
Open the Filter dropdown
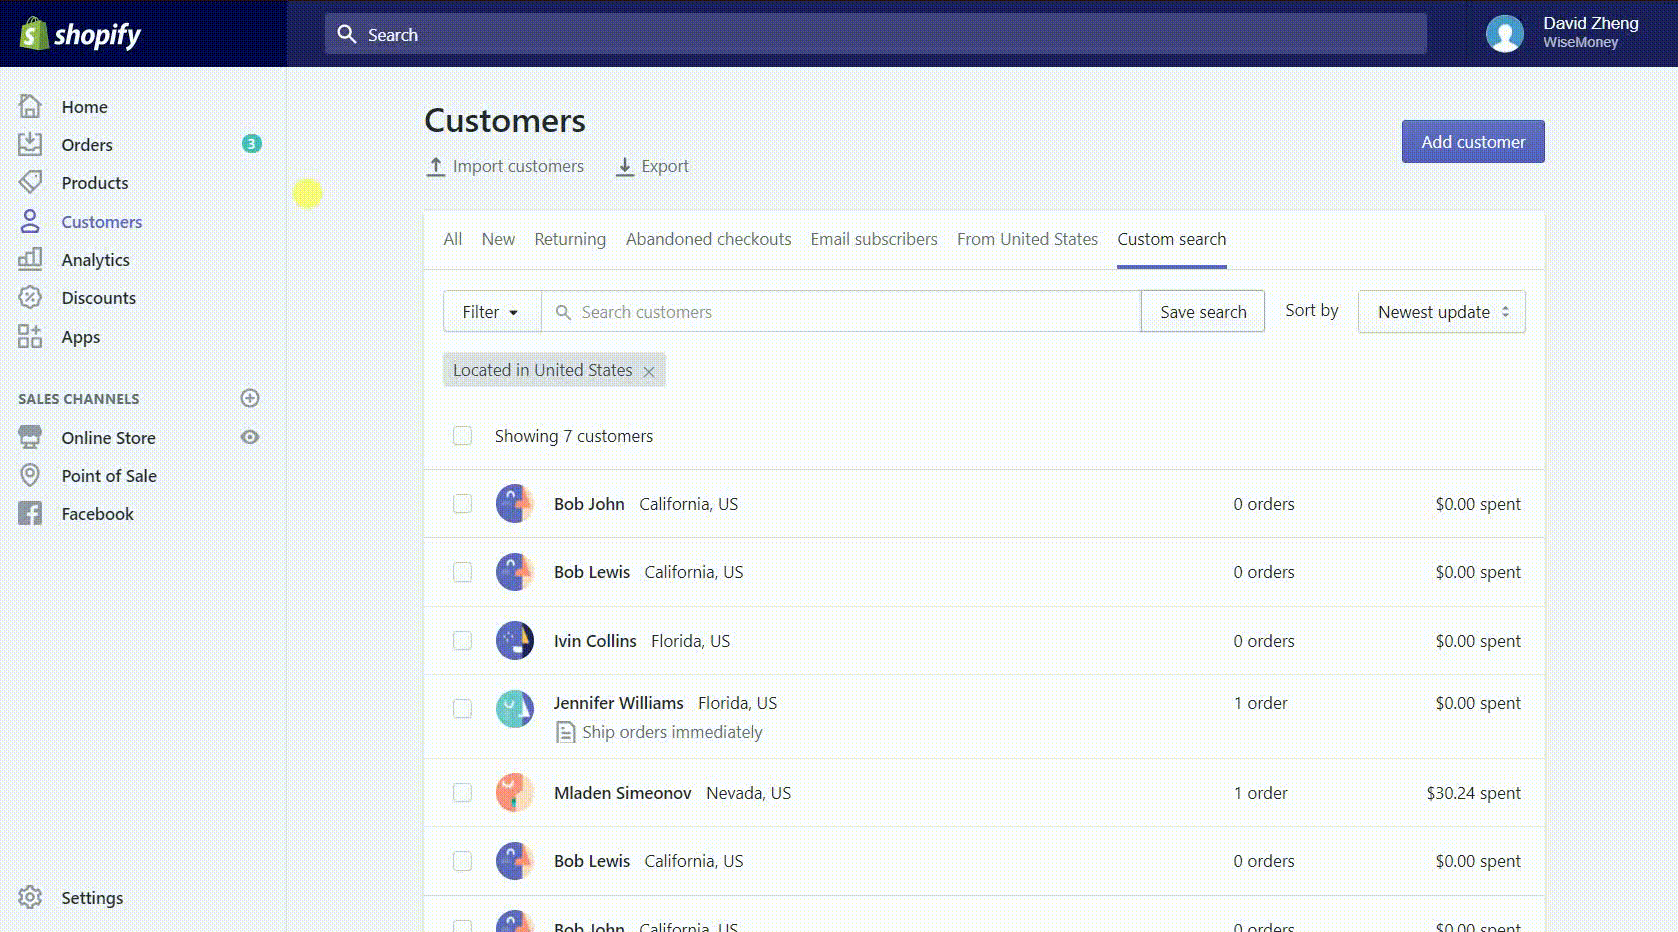pos(492,311)
